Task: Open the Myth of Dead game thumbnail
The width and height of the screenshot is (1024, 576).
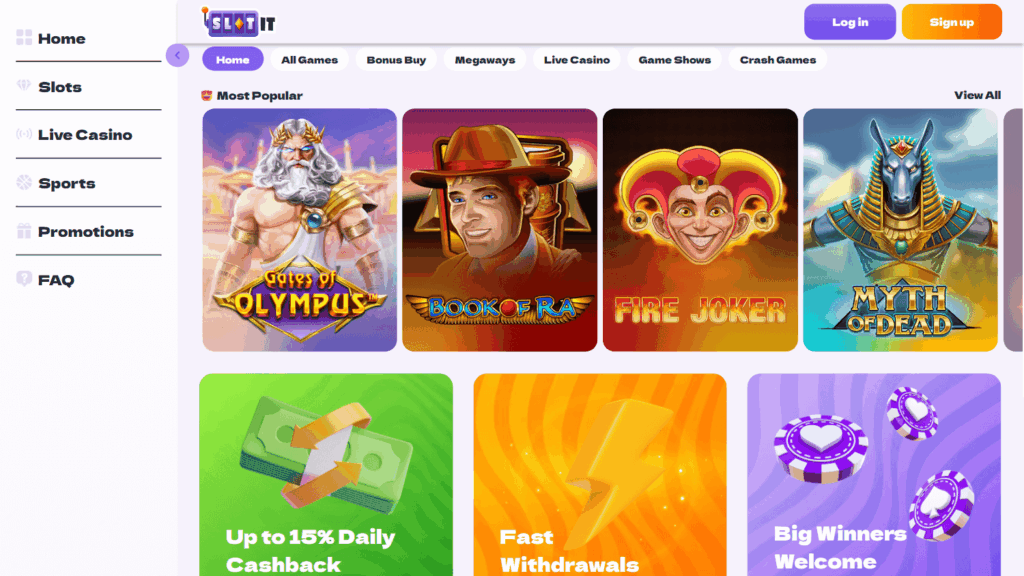Action: (x=901, y=230)
